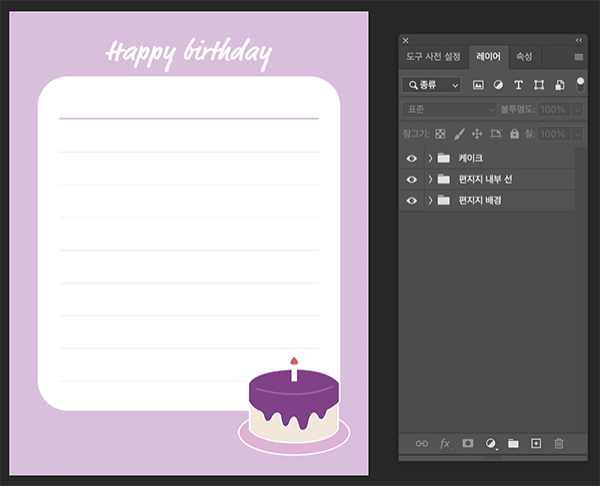The height and width of the screenshot is (486, 600).
Task: Select the 편지지 내부 선 group name
Action: [x=485, y=179]
